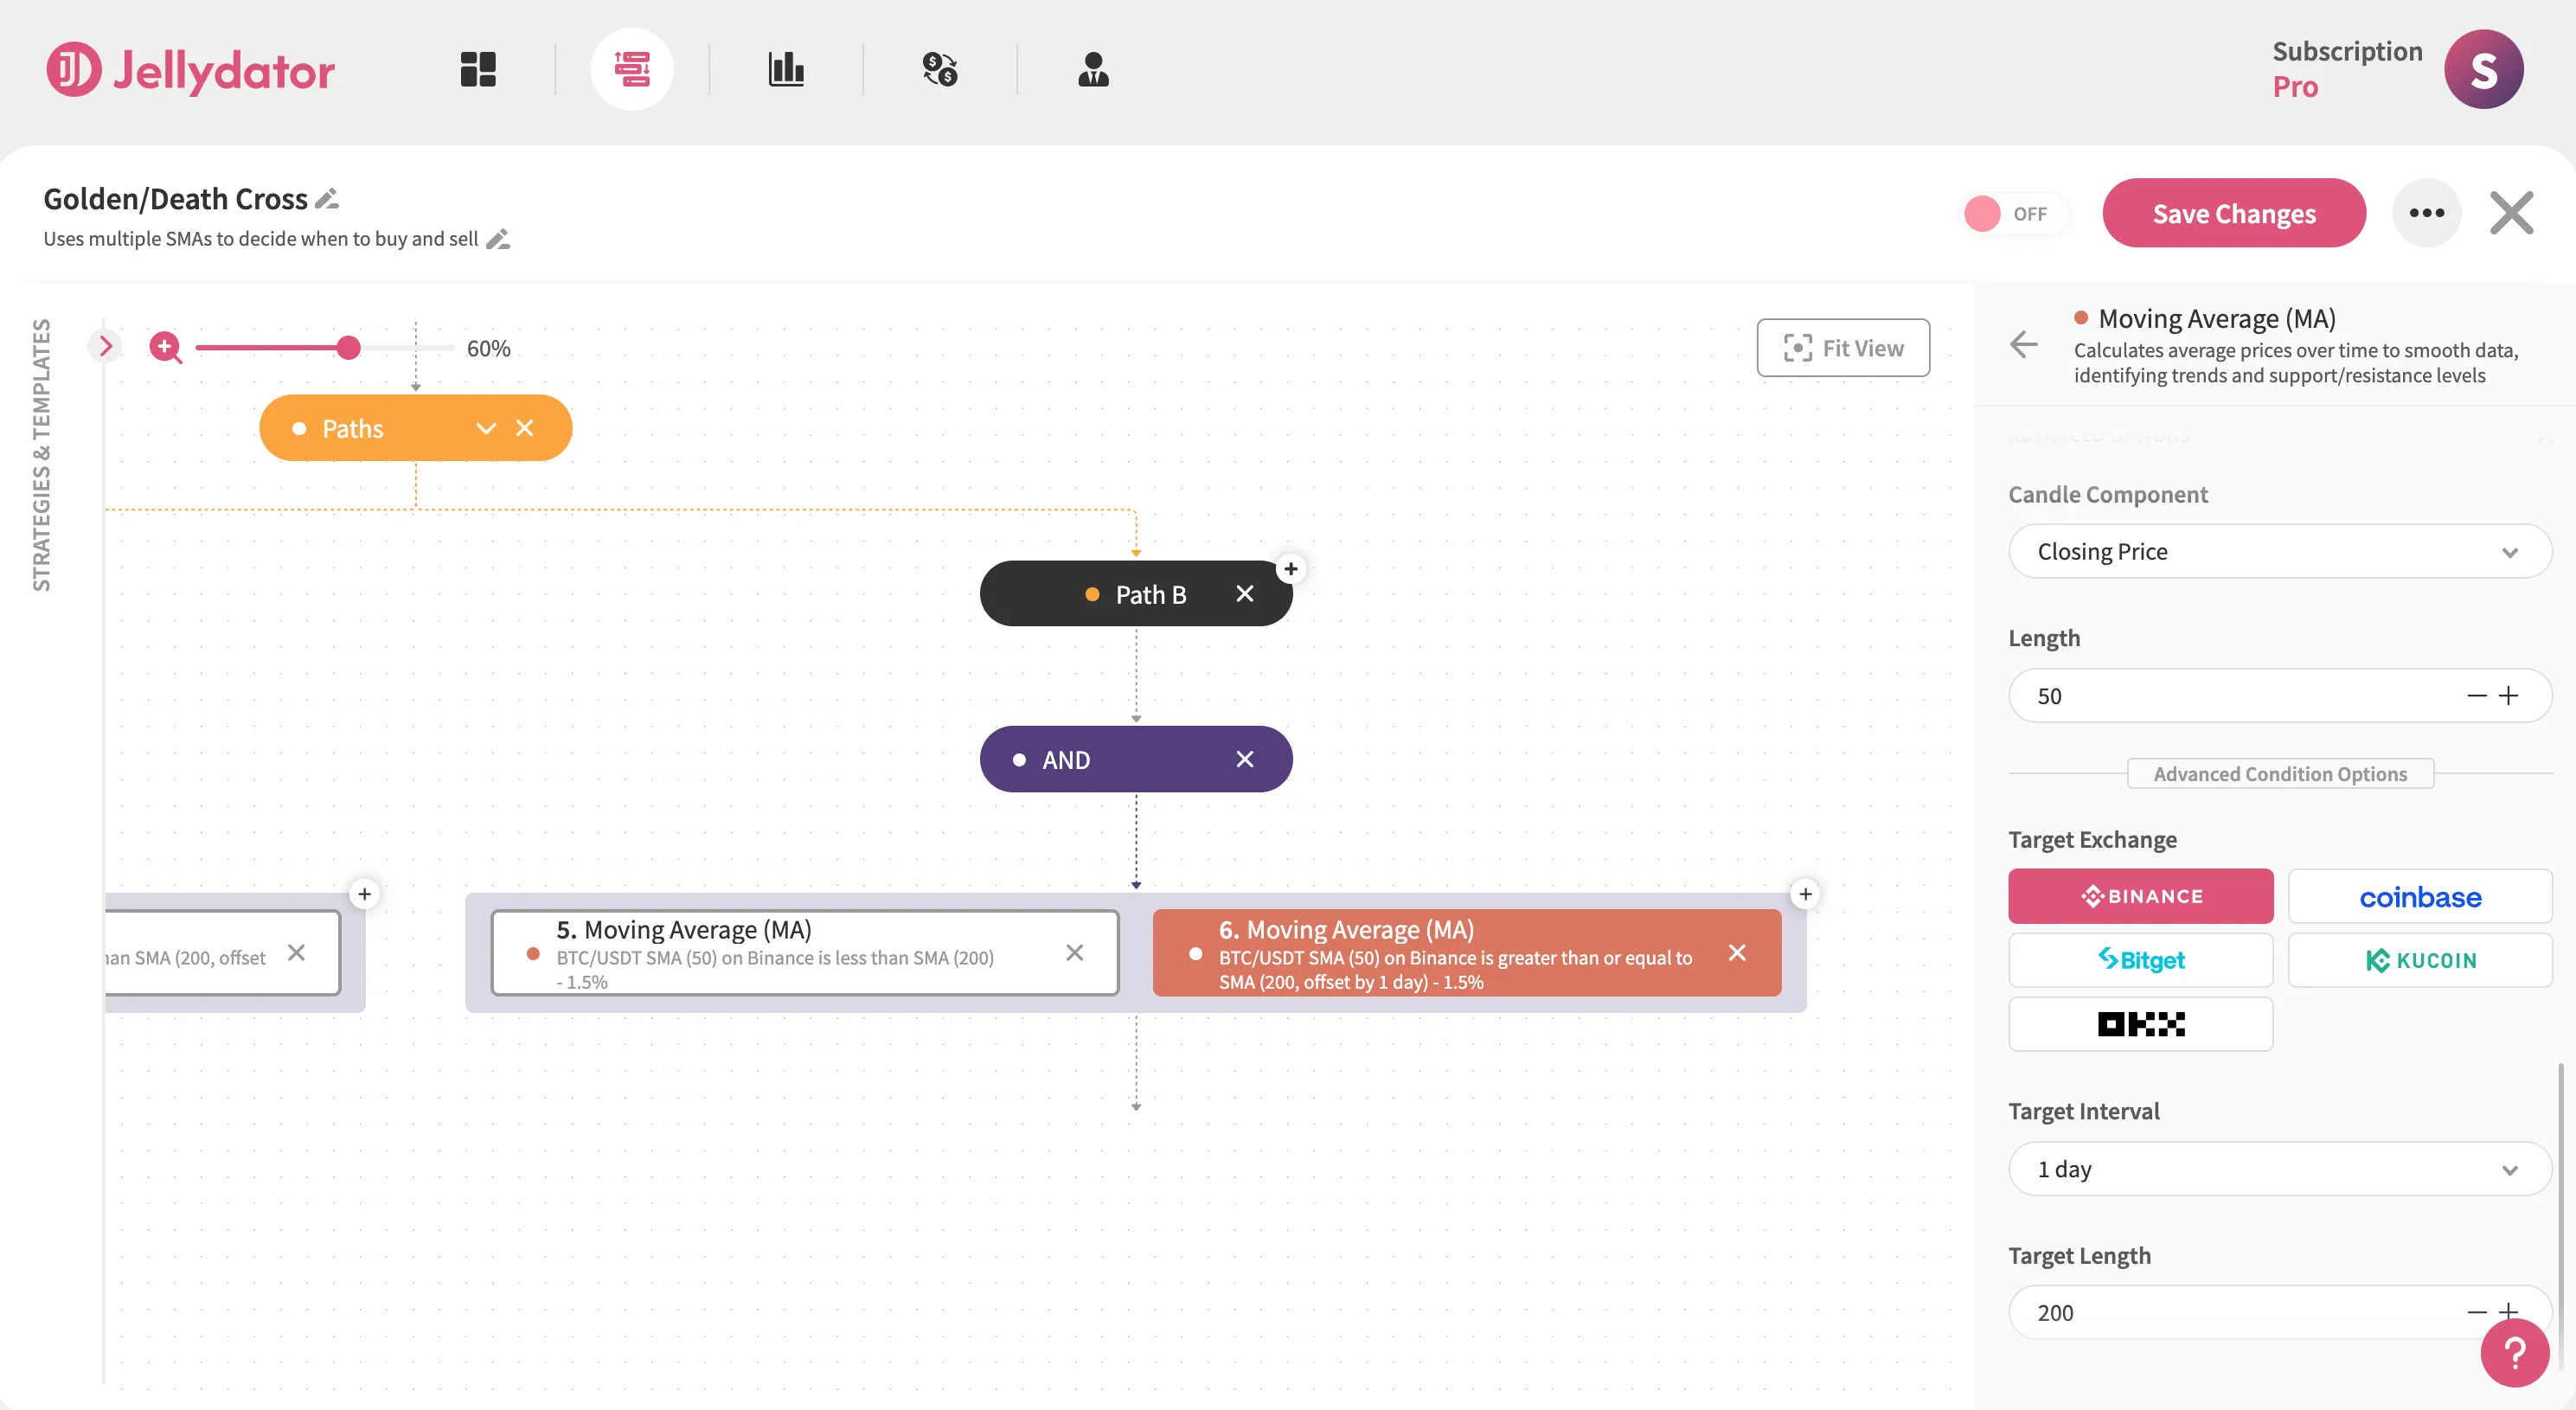
Task: Close the strategy editor with the X
Action: (x=2511, y=213)
